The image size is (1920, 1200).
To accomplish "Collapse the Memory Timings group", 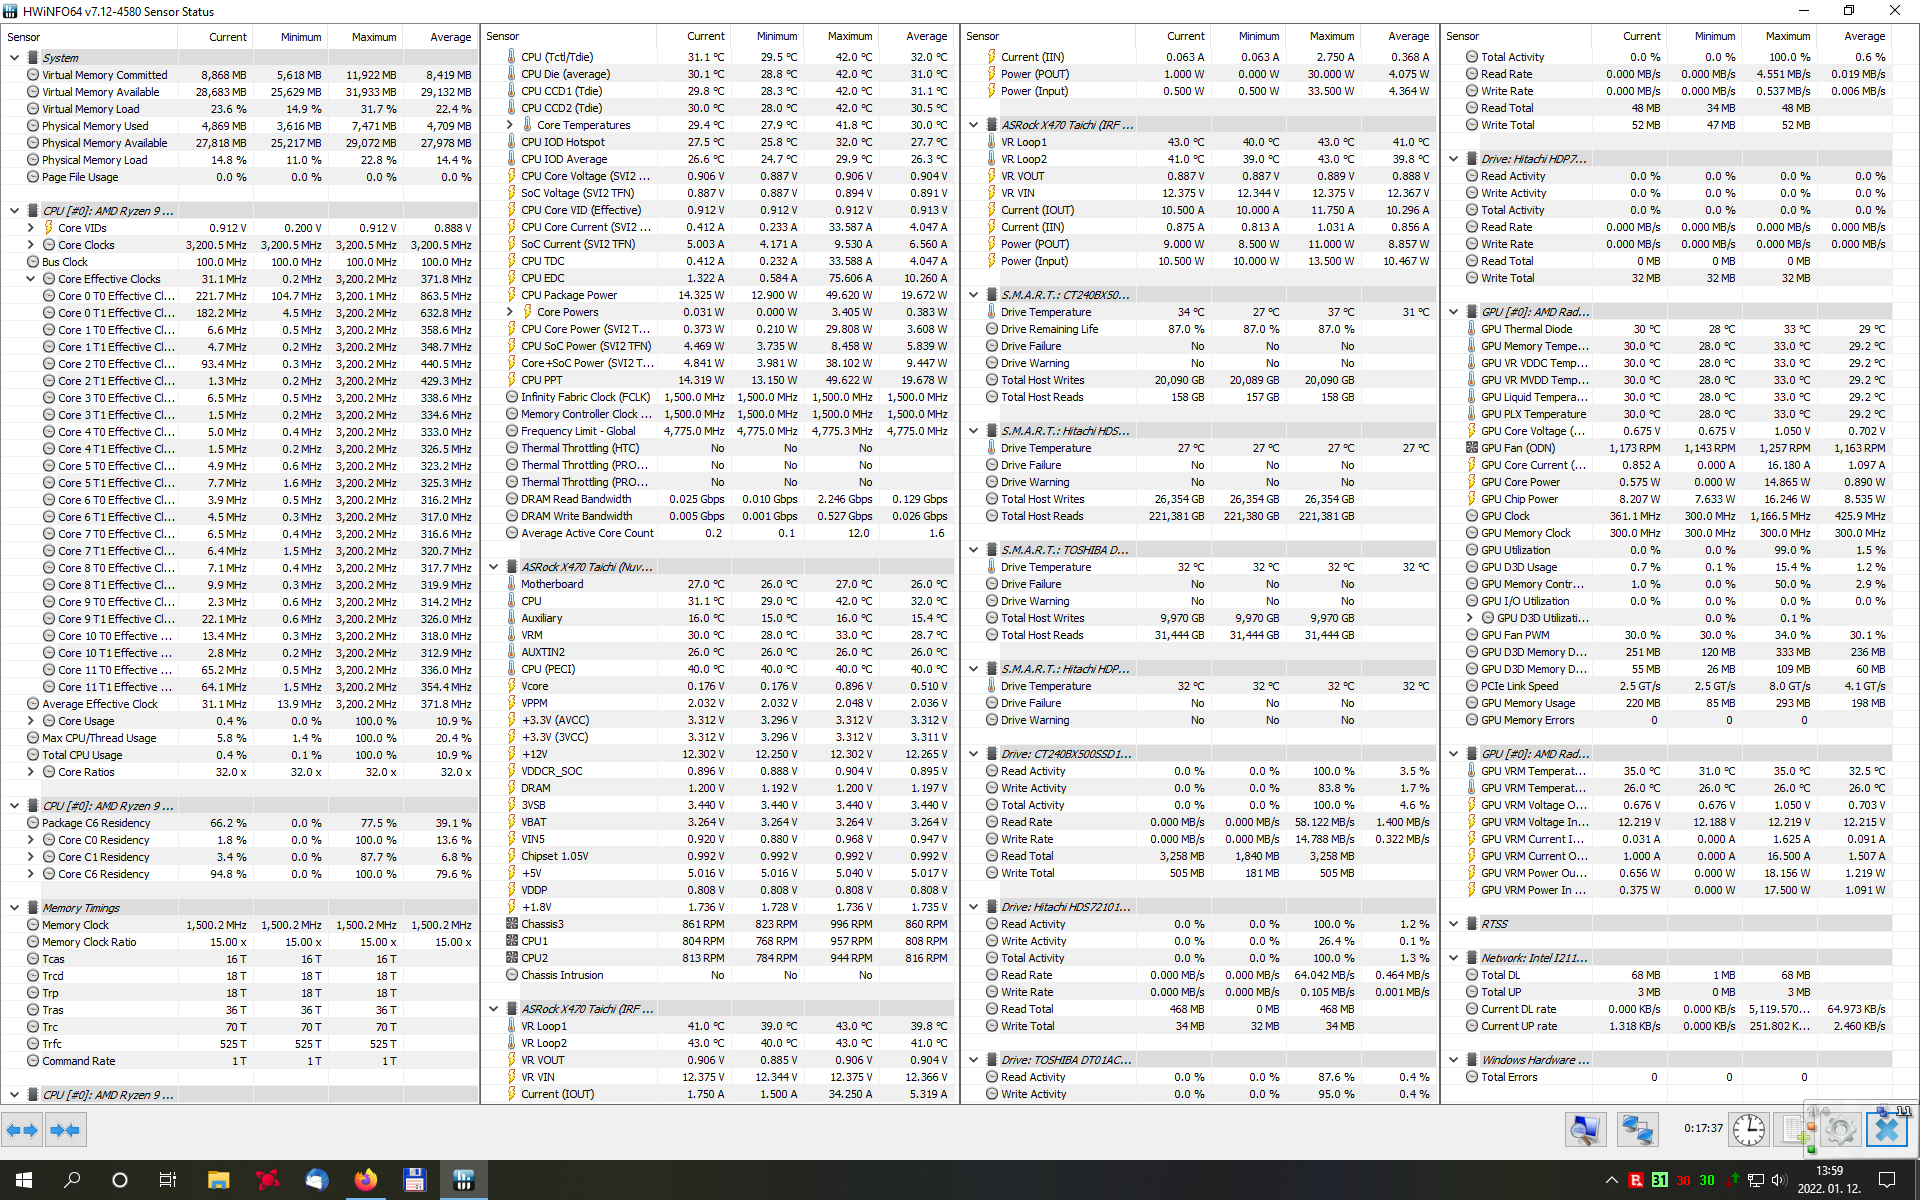I will pyautogui.click(x=14, y=908).
